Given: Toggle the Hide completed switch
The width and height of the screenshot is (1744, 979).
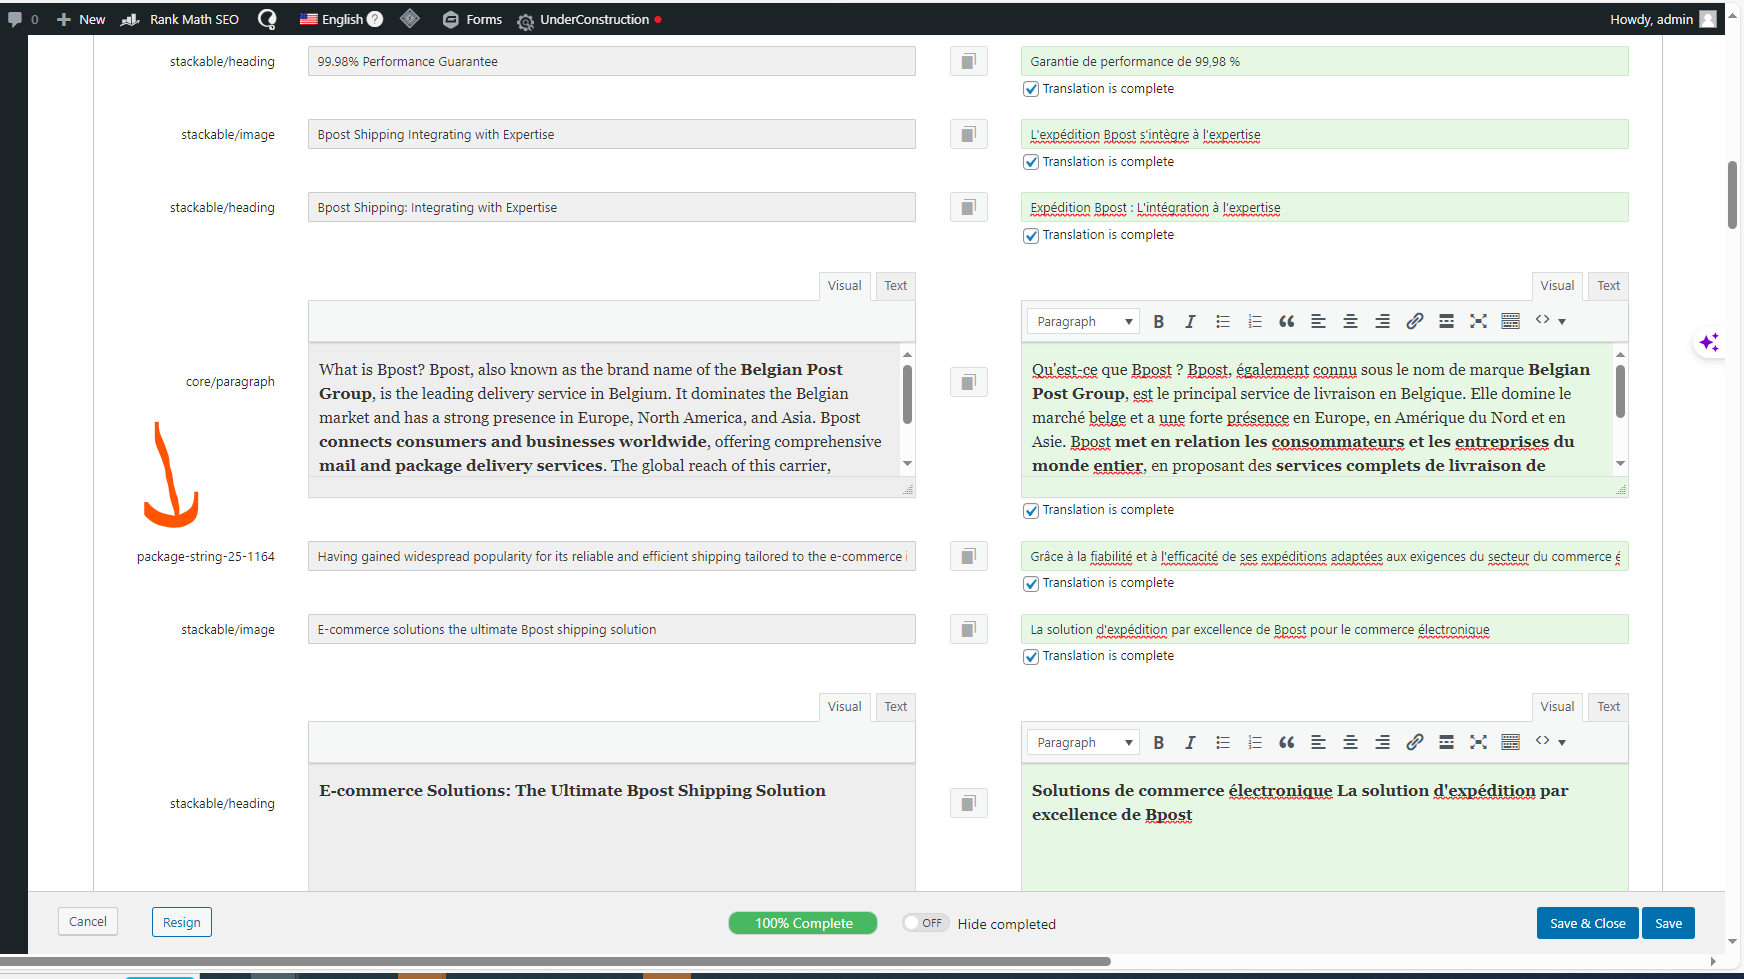Looking at the screenshot, I should click(x=925, y=923).
